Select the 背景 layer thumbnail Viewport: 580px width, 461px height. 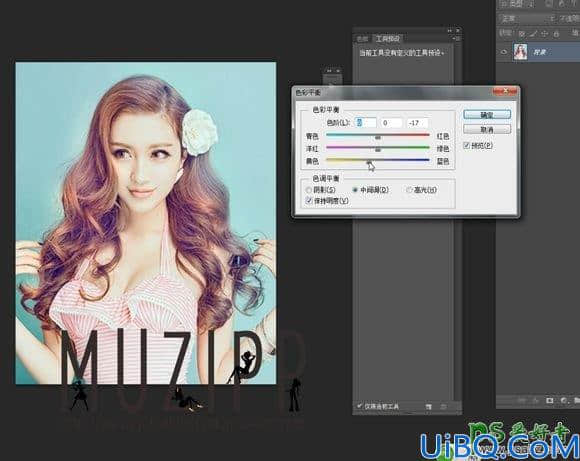[520, 52]
